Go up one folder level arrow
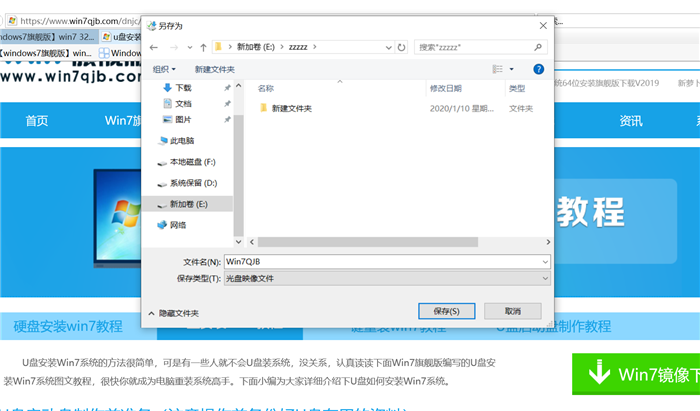The image size is (700, 411). pyautogui.click(x=204, y=47)
